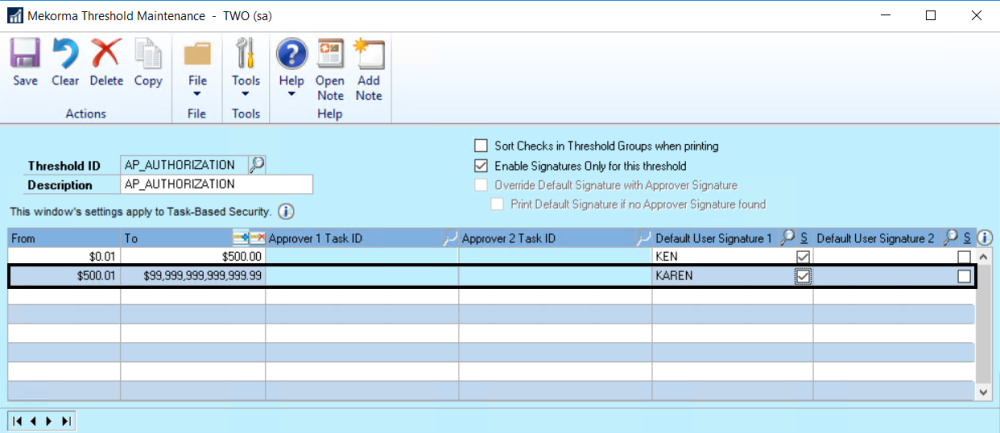Toggle Enable Signatures Only for this threshold

[481, 166]
